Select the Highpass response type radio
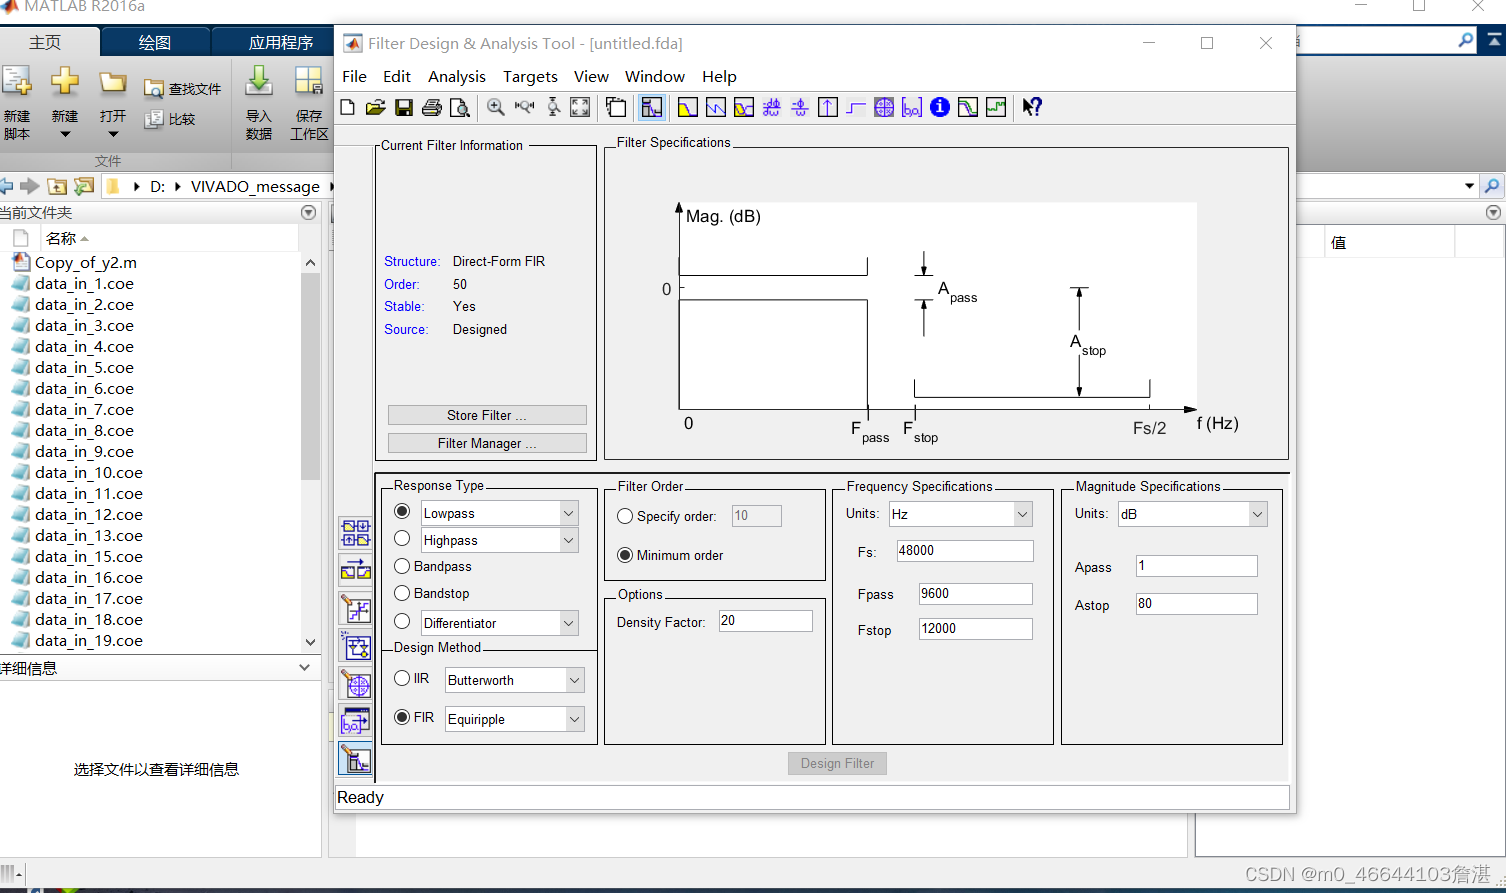This screenshot has width=1506, height=893. coord(402,538)
